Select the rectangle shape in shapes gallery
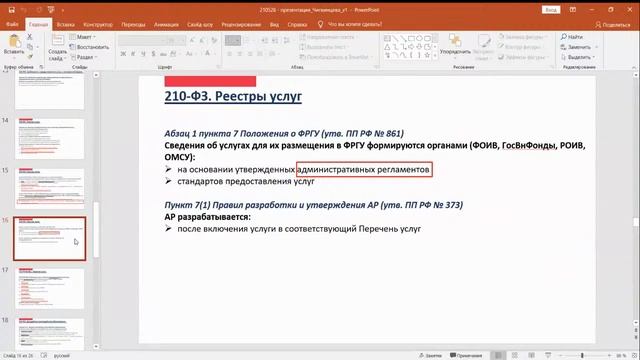 coord(411,39)
